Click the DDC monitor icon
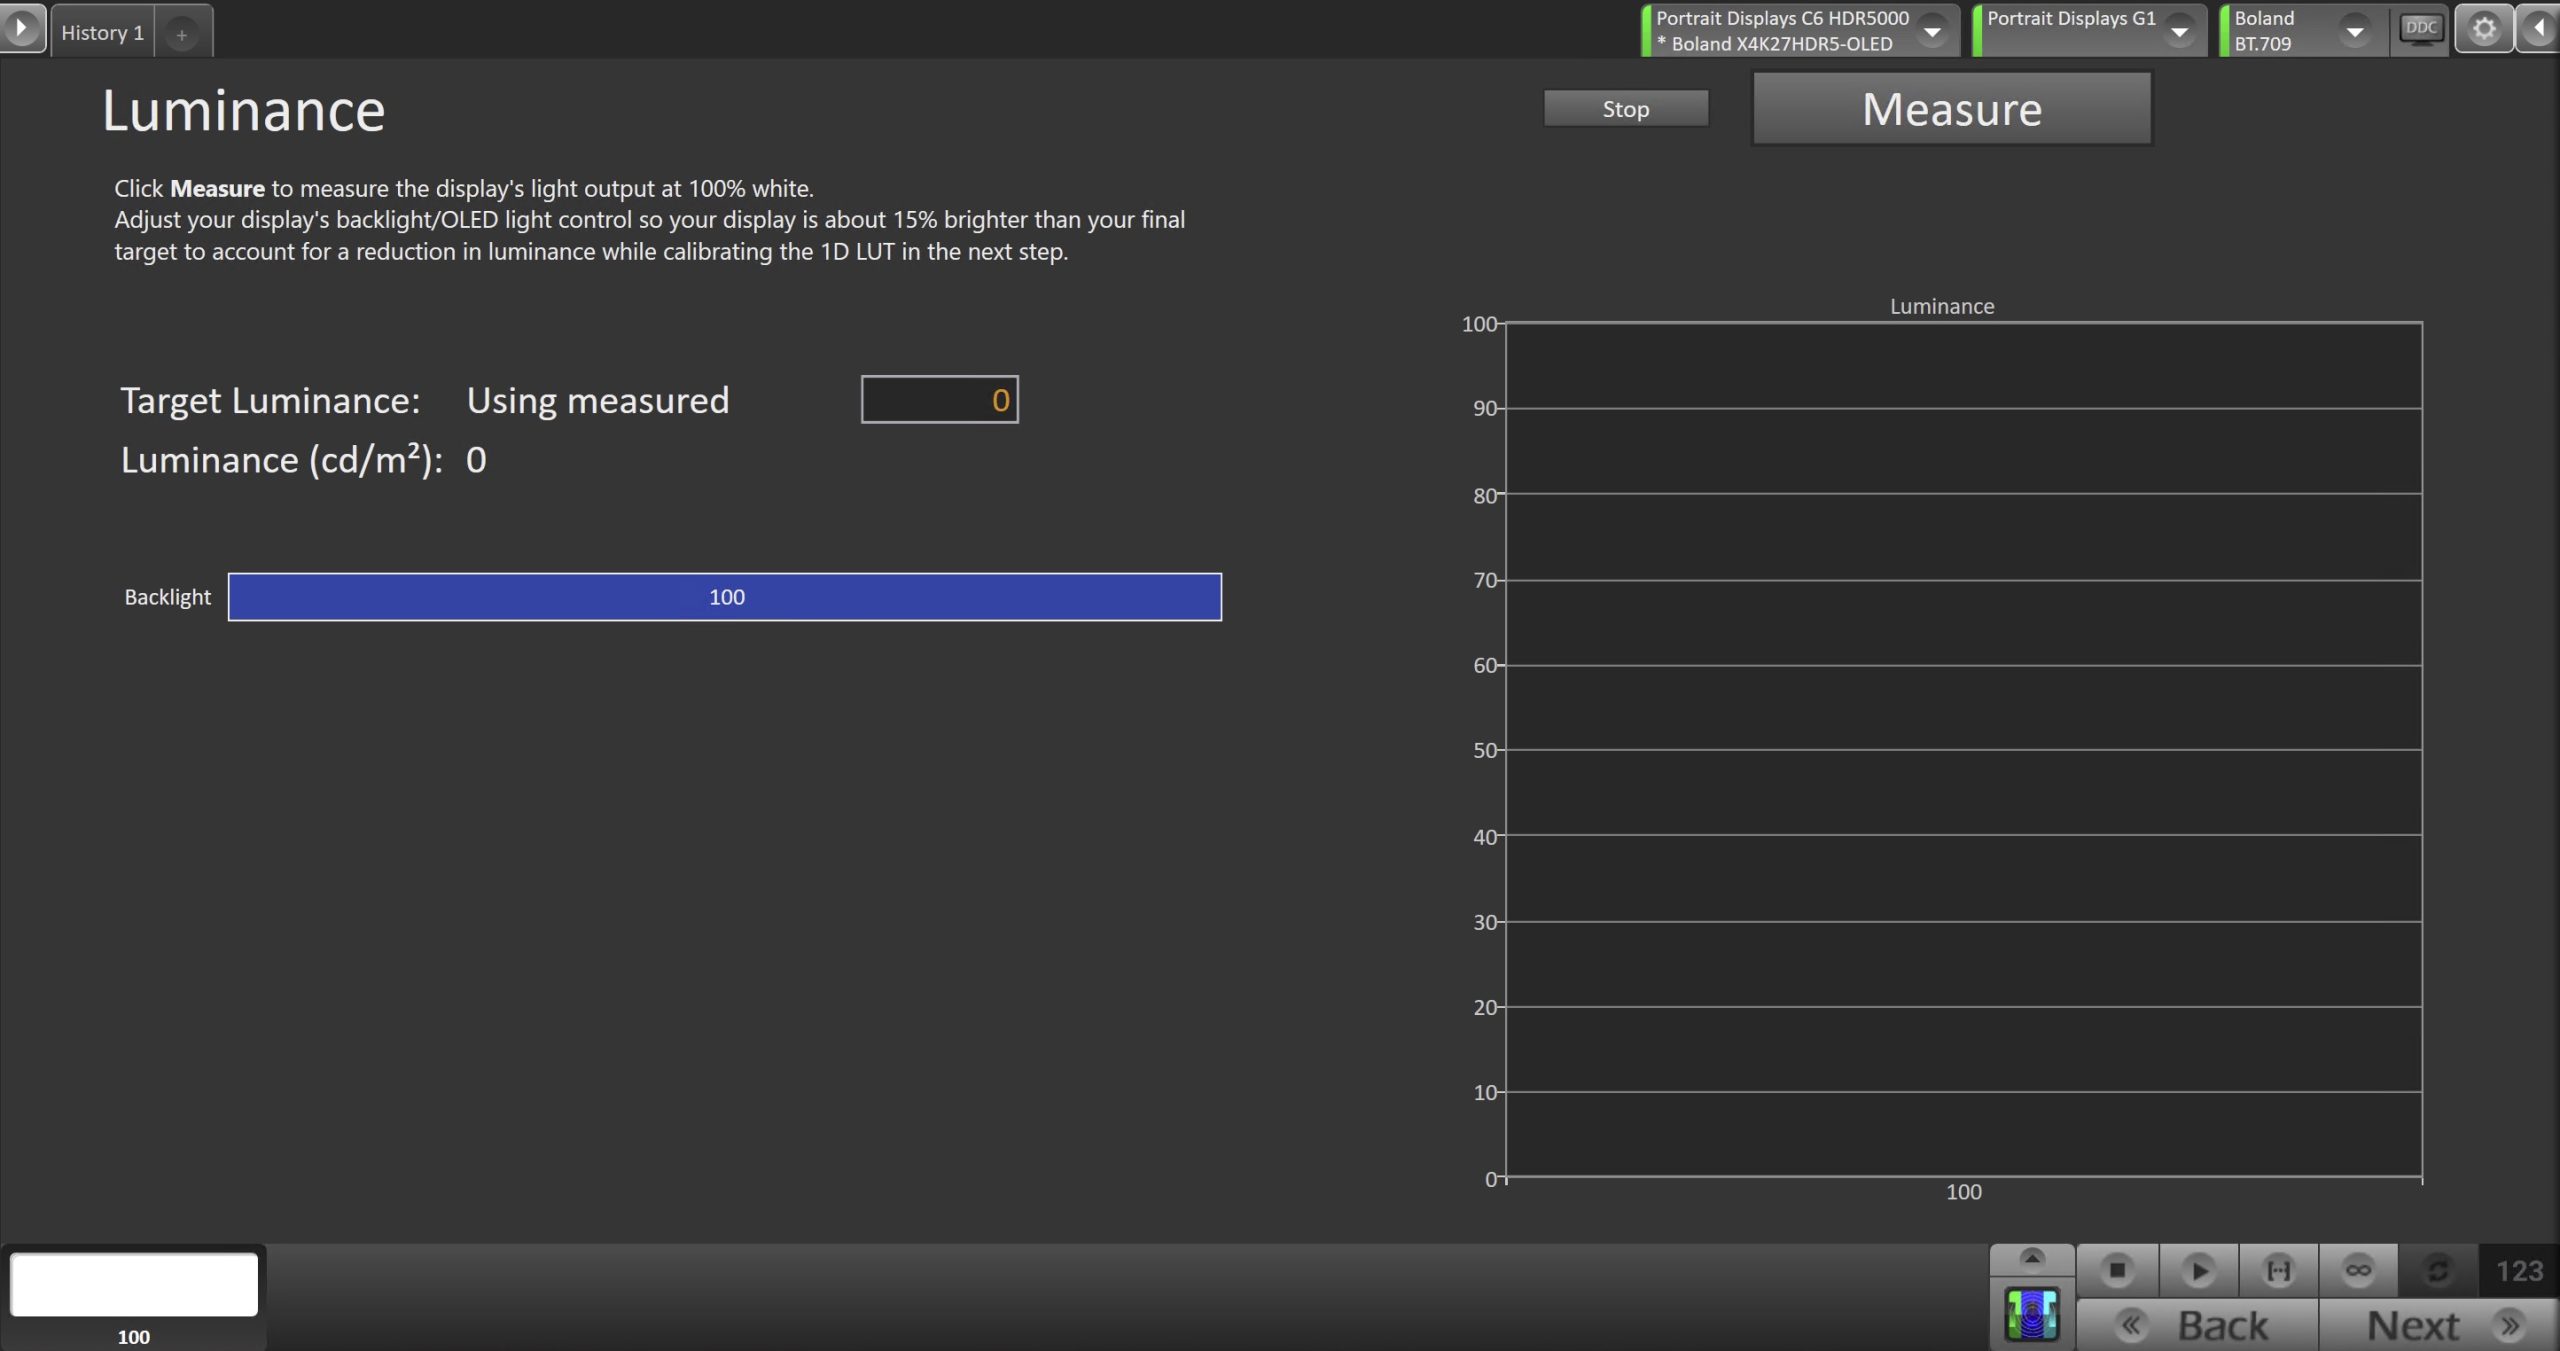 click(x=2420, y=29)
